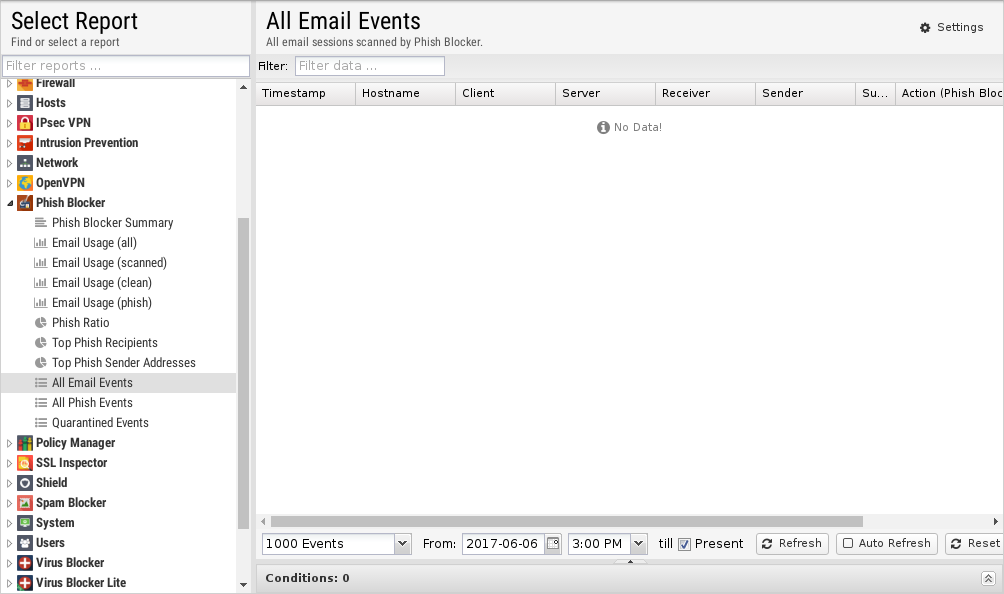Expand the OpenVPN tree node
The height and width of the screenshot is (594, 1004).
pyautogui.click(x=9, y=183)
